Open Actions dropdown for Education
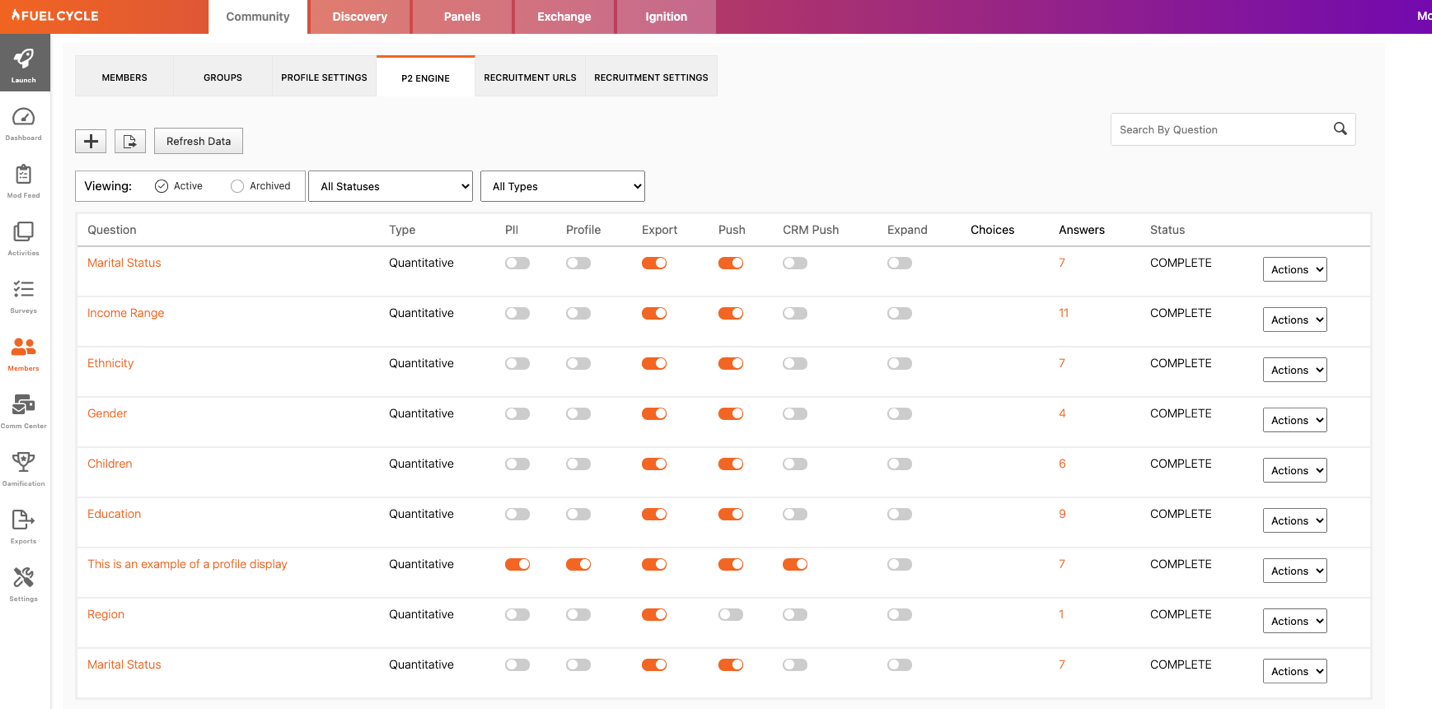1432x709 pixels. point(1295,520)
